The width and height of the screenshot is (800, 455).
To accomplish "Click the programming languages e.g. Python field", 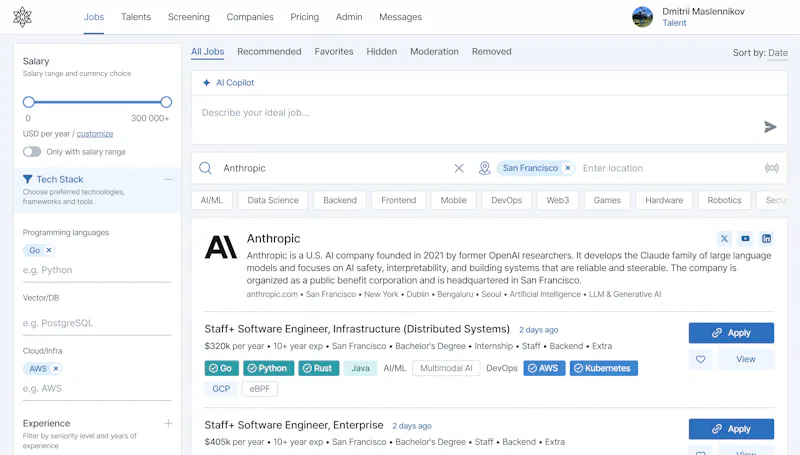I will (97, 270).
